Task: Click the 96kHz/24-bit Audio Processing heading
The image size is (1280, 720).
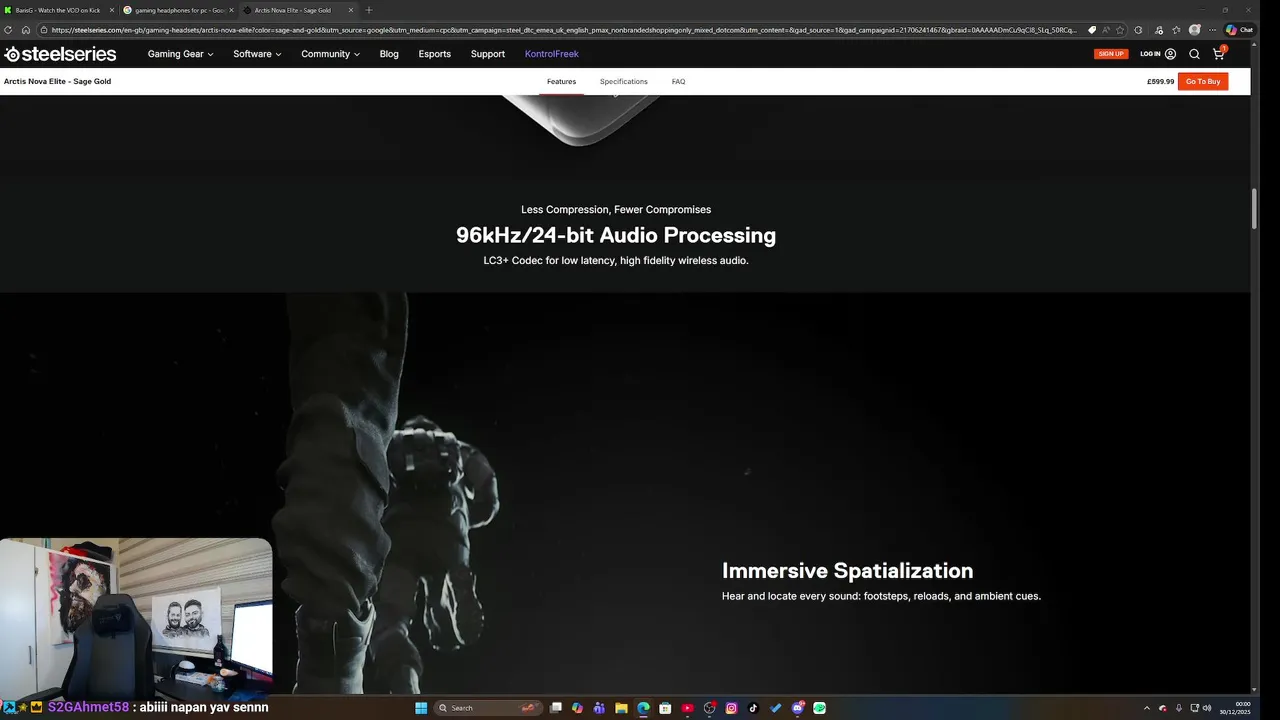Action: point(616,235)
